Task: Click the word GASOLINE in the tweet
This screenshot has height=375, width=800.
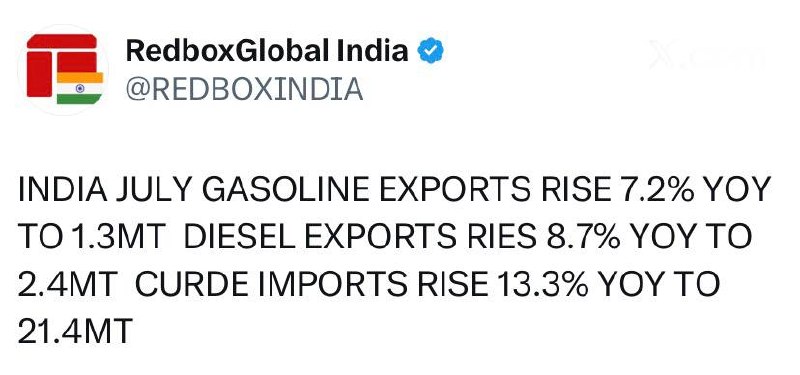Action: 286,190
